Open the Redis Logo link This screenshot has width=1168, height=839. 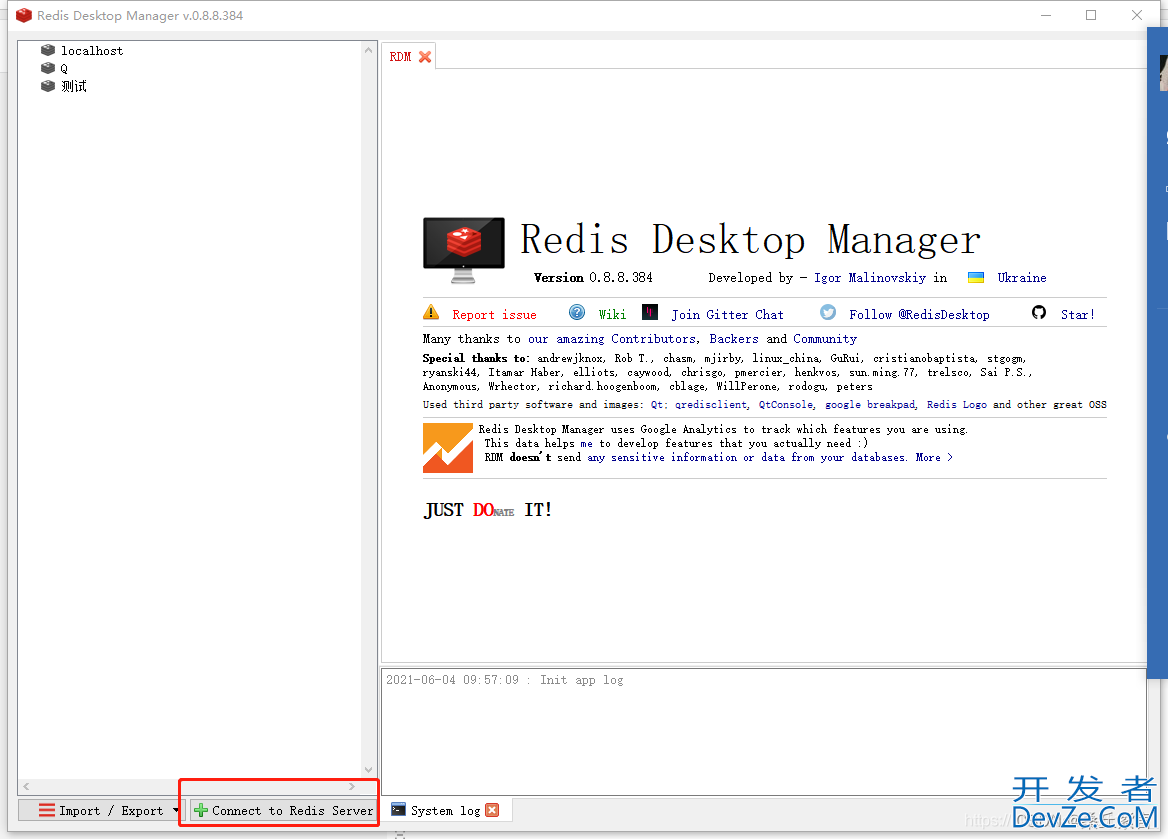pyautogui.click(x=956, y=405)
